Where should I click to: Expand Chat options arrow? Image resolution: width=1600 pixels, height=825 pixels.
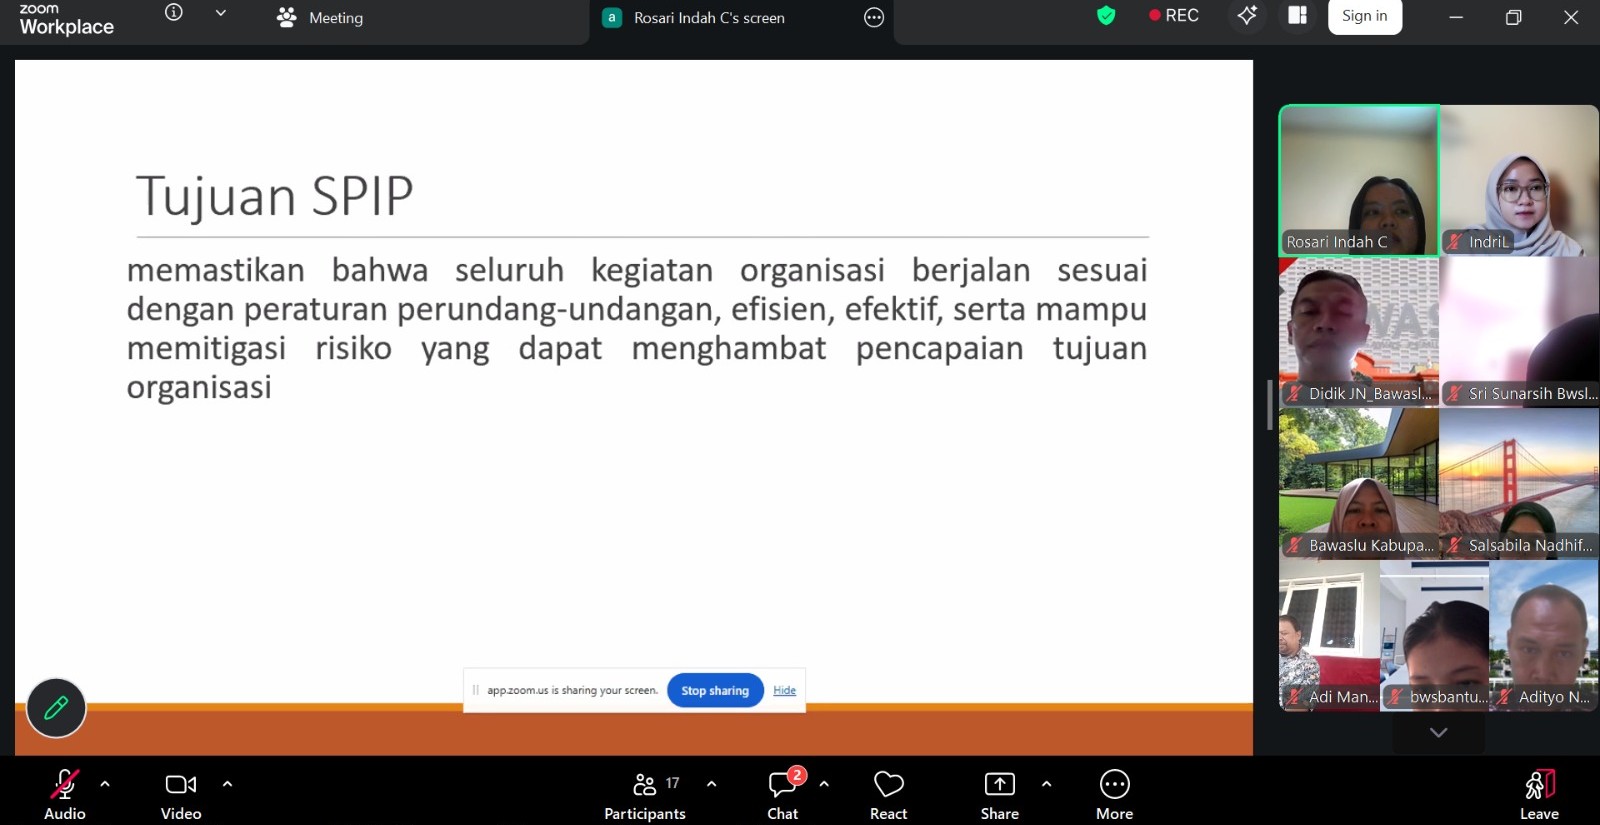pos(824,784)
